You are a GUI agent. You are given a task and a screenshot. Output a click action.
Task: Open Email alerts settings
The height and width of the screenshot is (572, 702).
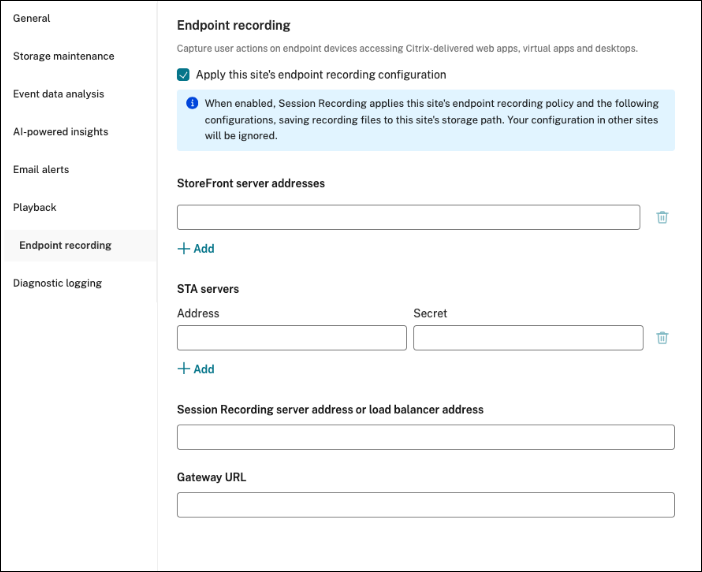[x=41, y=169]
